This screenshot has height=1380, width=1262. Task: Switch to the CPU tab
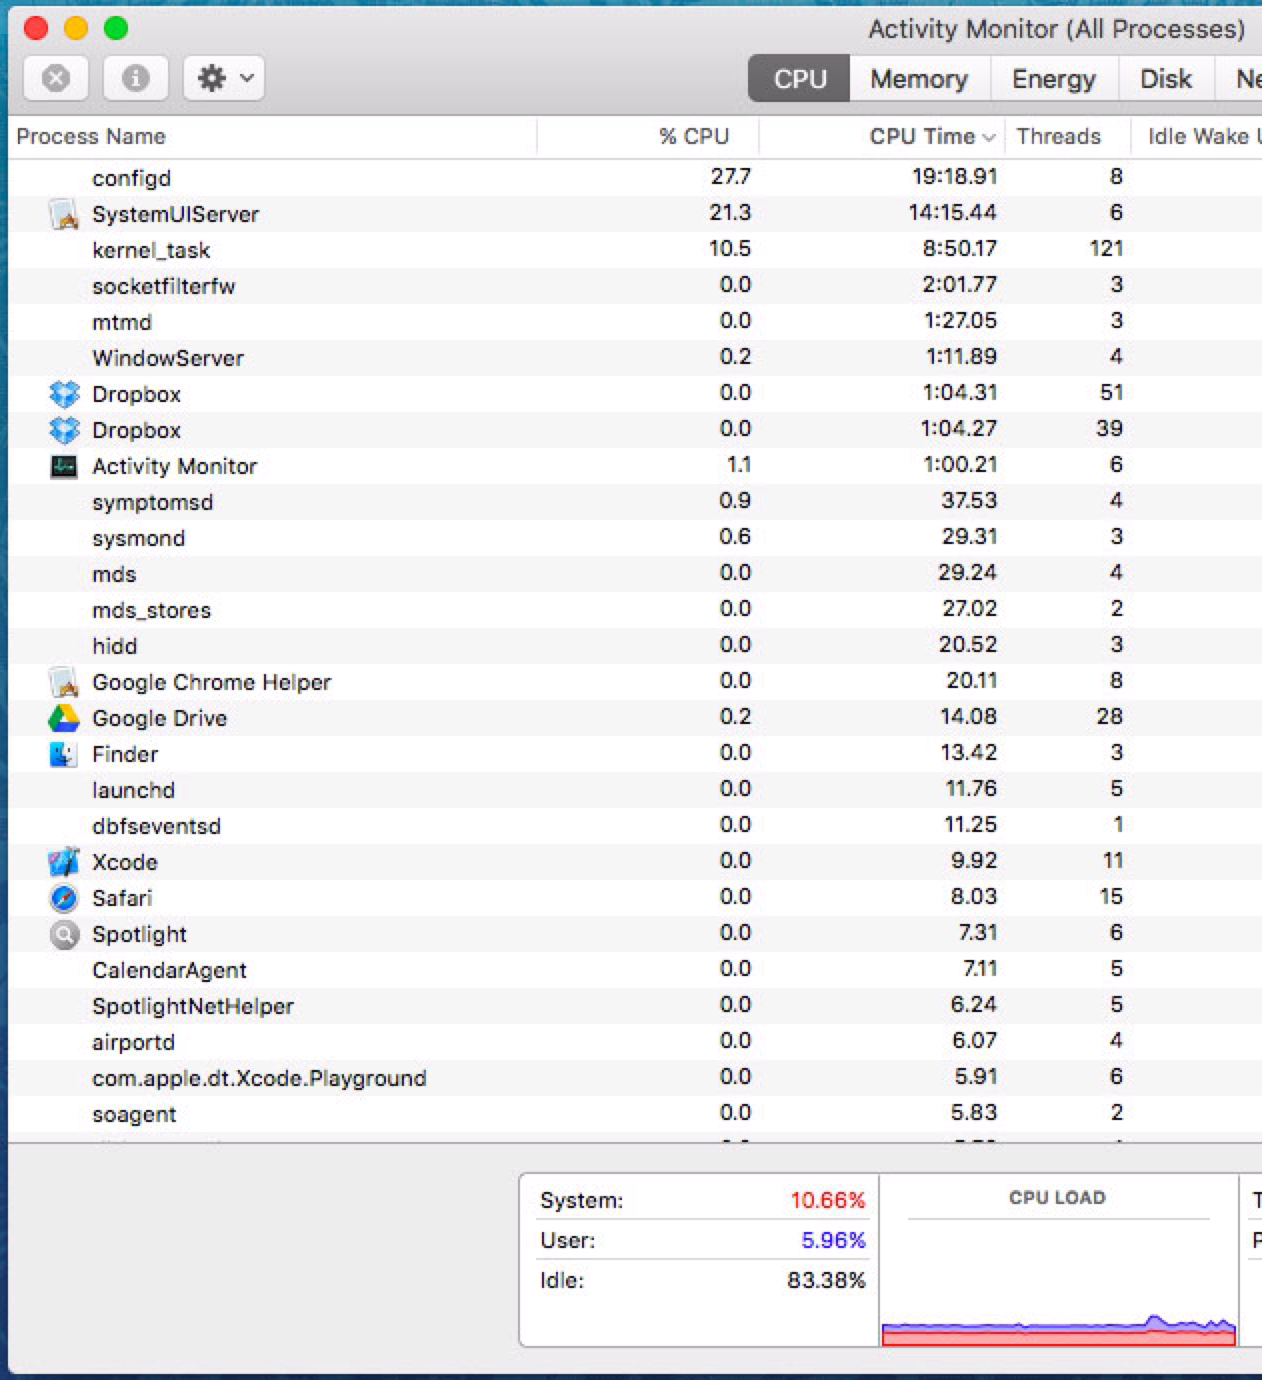click(800, 78)
